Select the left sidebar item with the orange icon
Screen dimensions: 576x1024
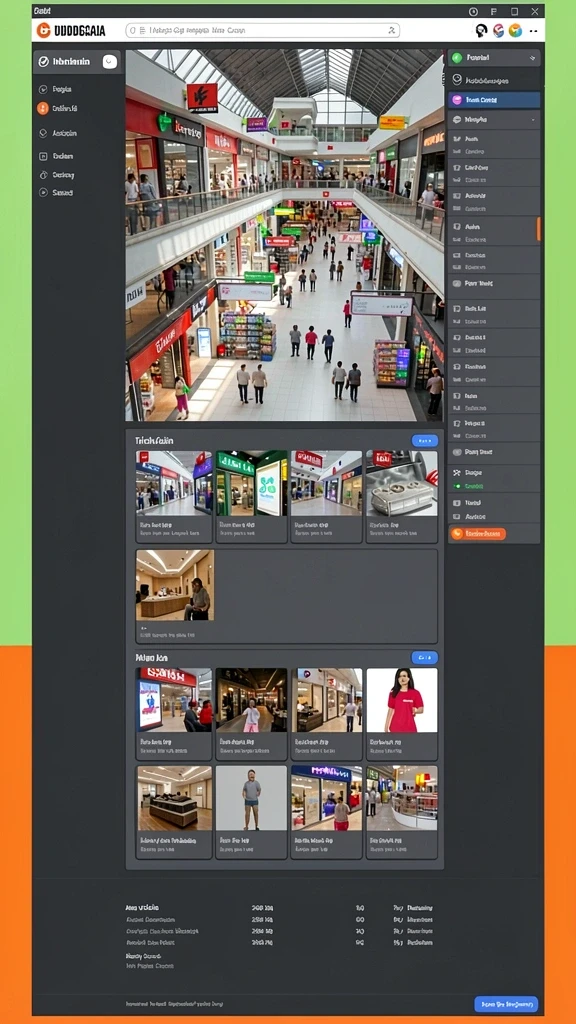click(x=58, y=108)
